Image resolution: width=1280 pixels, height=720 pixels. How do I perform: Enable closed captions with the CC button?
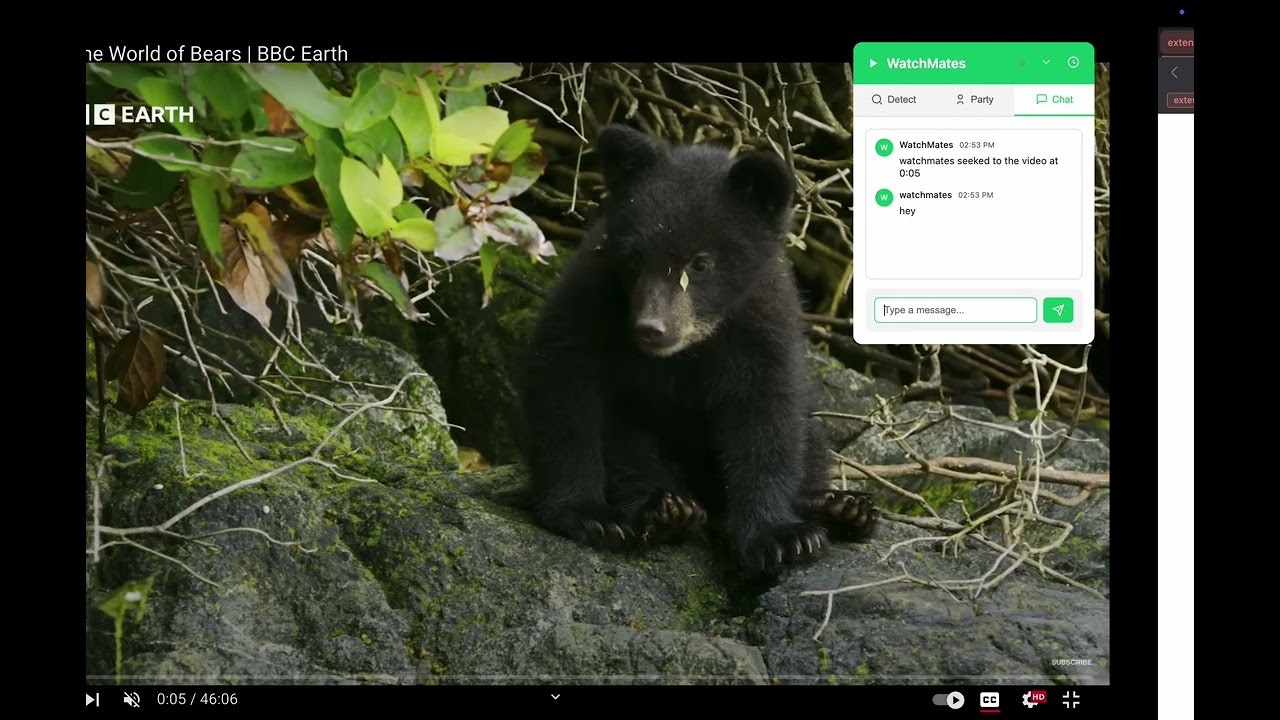pyautogui.click(x=989, y=699)
